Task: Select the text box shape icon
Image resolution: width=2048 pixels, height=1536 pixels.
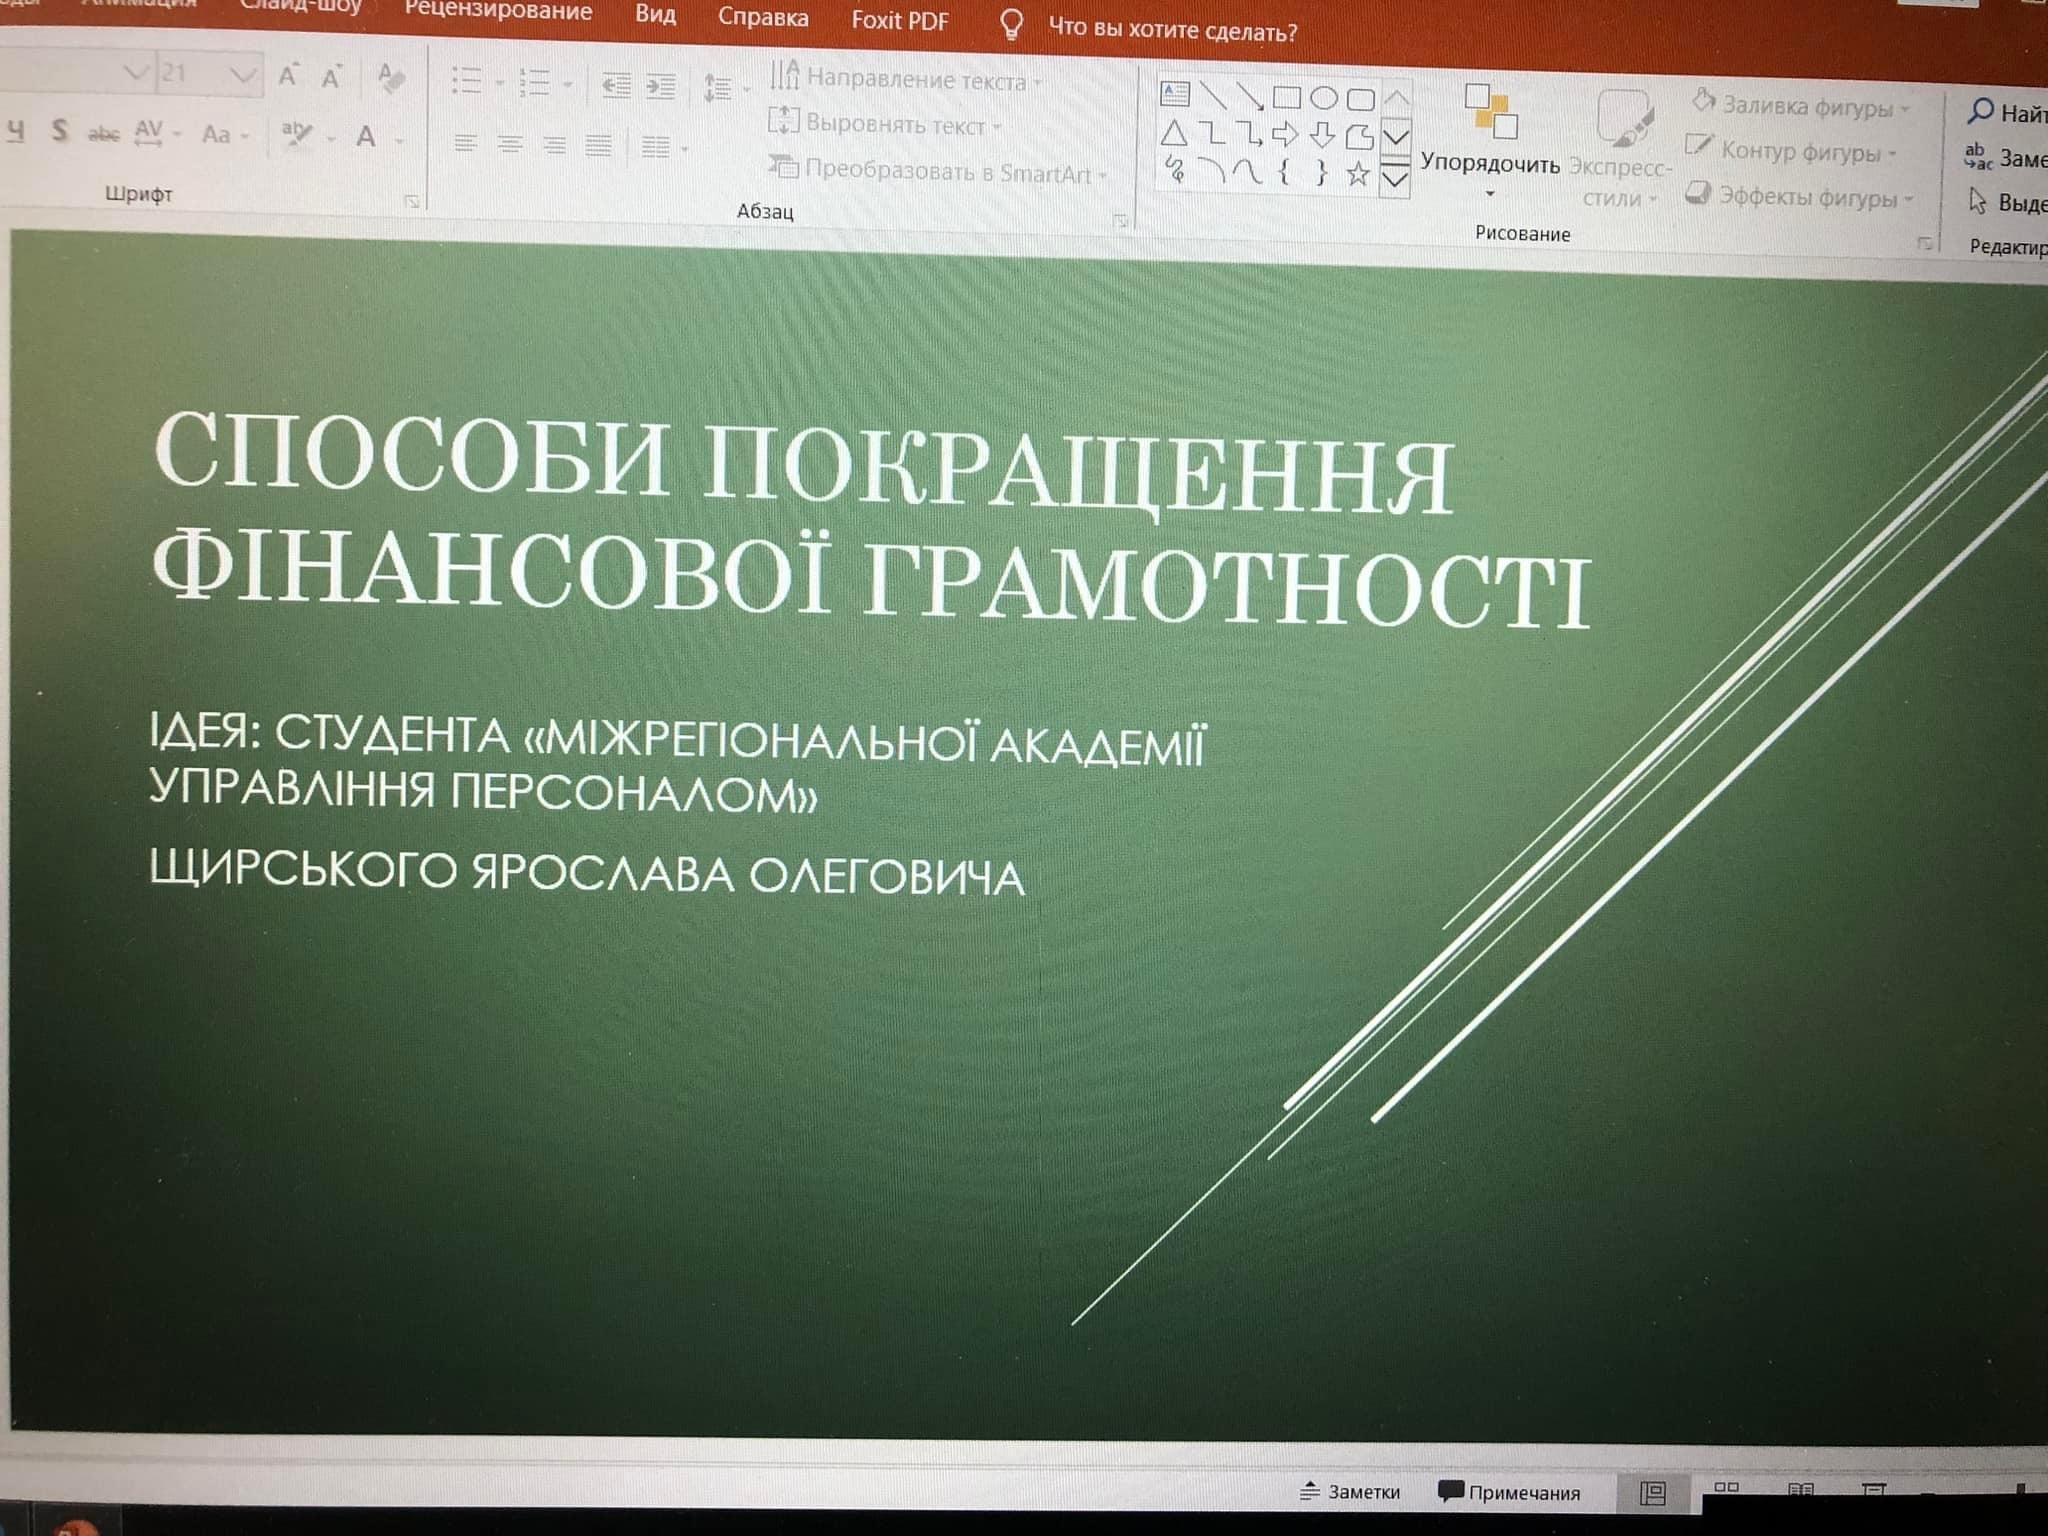Action: pyautogui.click(x=1174, y=95)
